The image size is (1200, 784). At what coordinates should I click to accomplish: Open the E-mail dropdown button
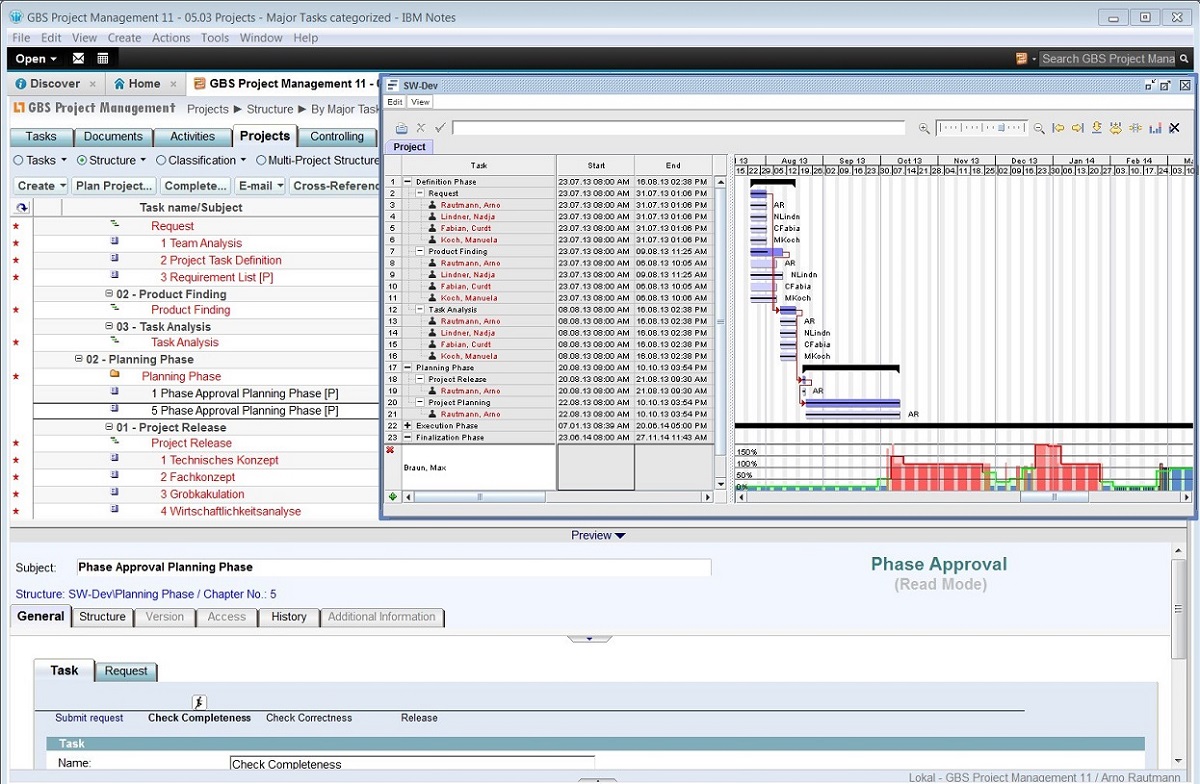tap(260, 186)
